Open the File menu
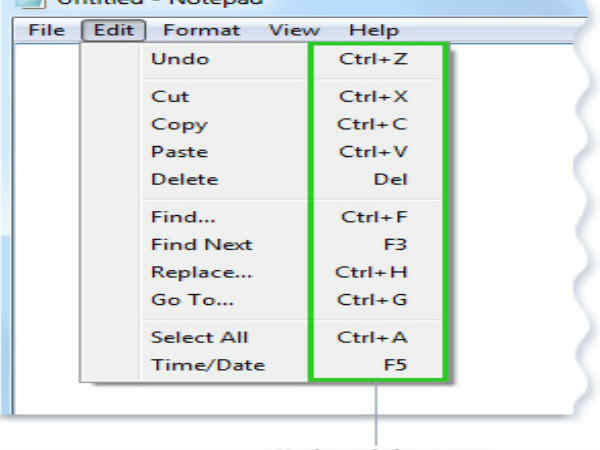This screenshot has height=450, width=600. click(x=46, y=30)
